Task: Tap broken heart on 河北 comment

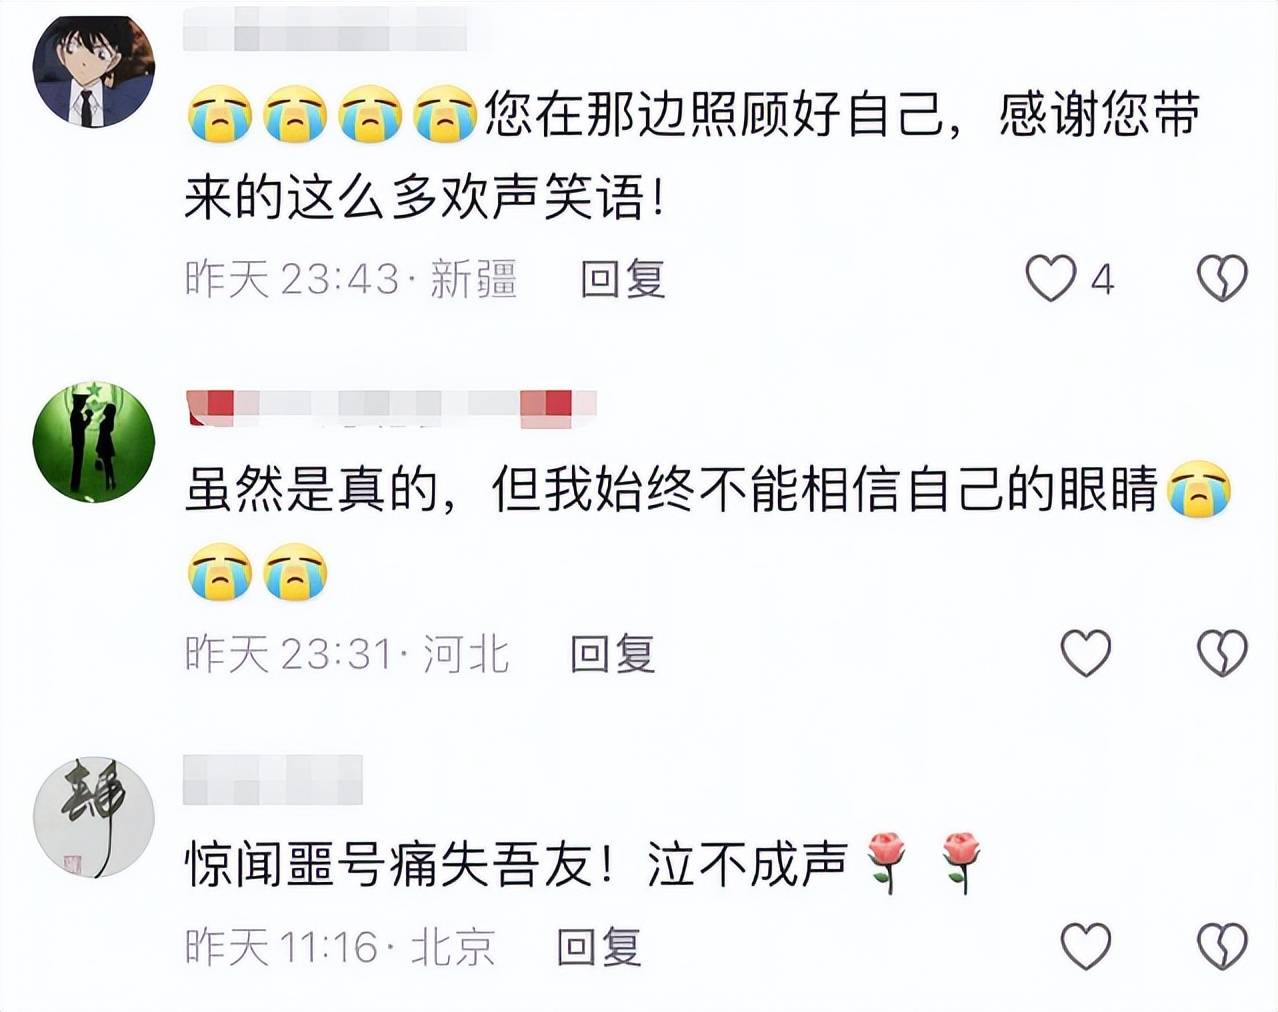Action: coord(1222,653)
